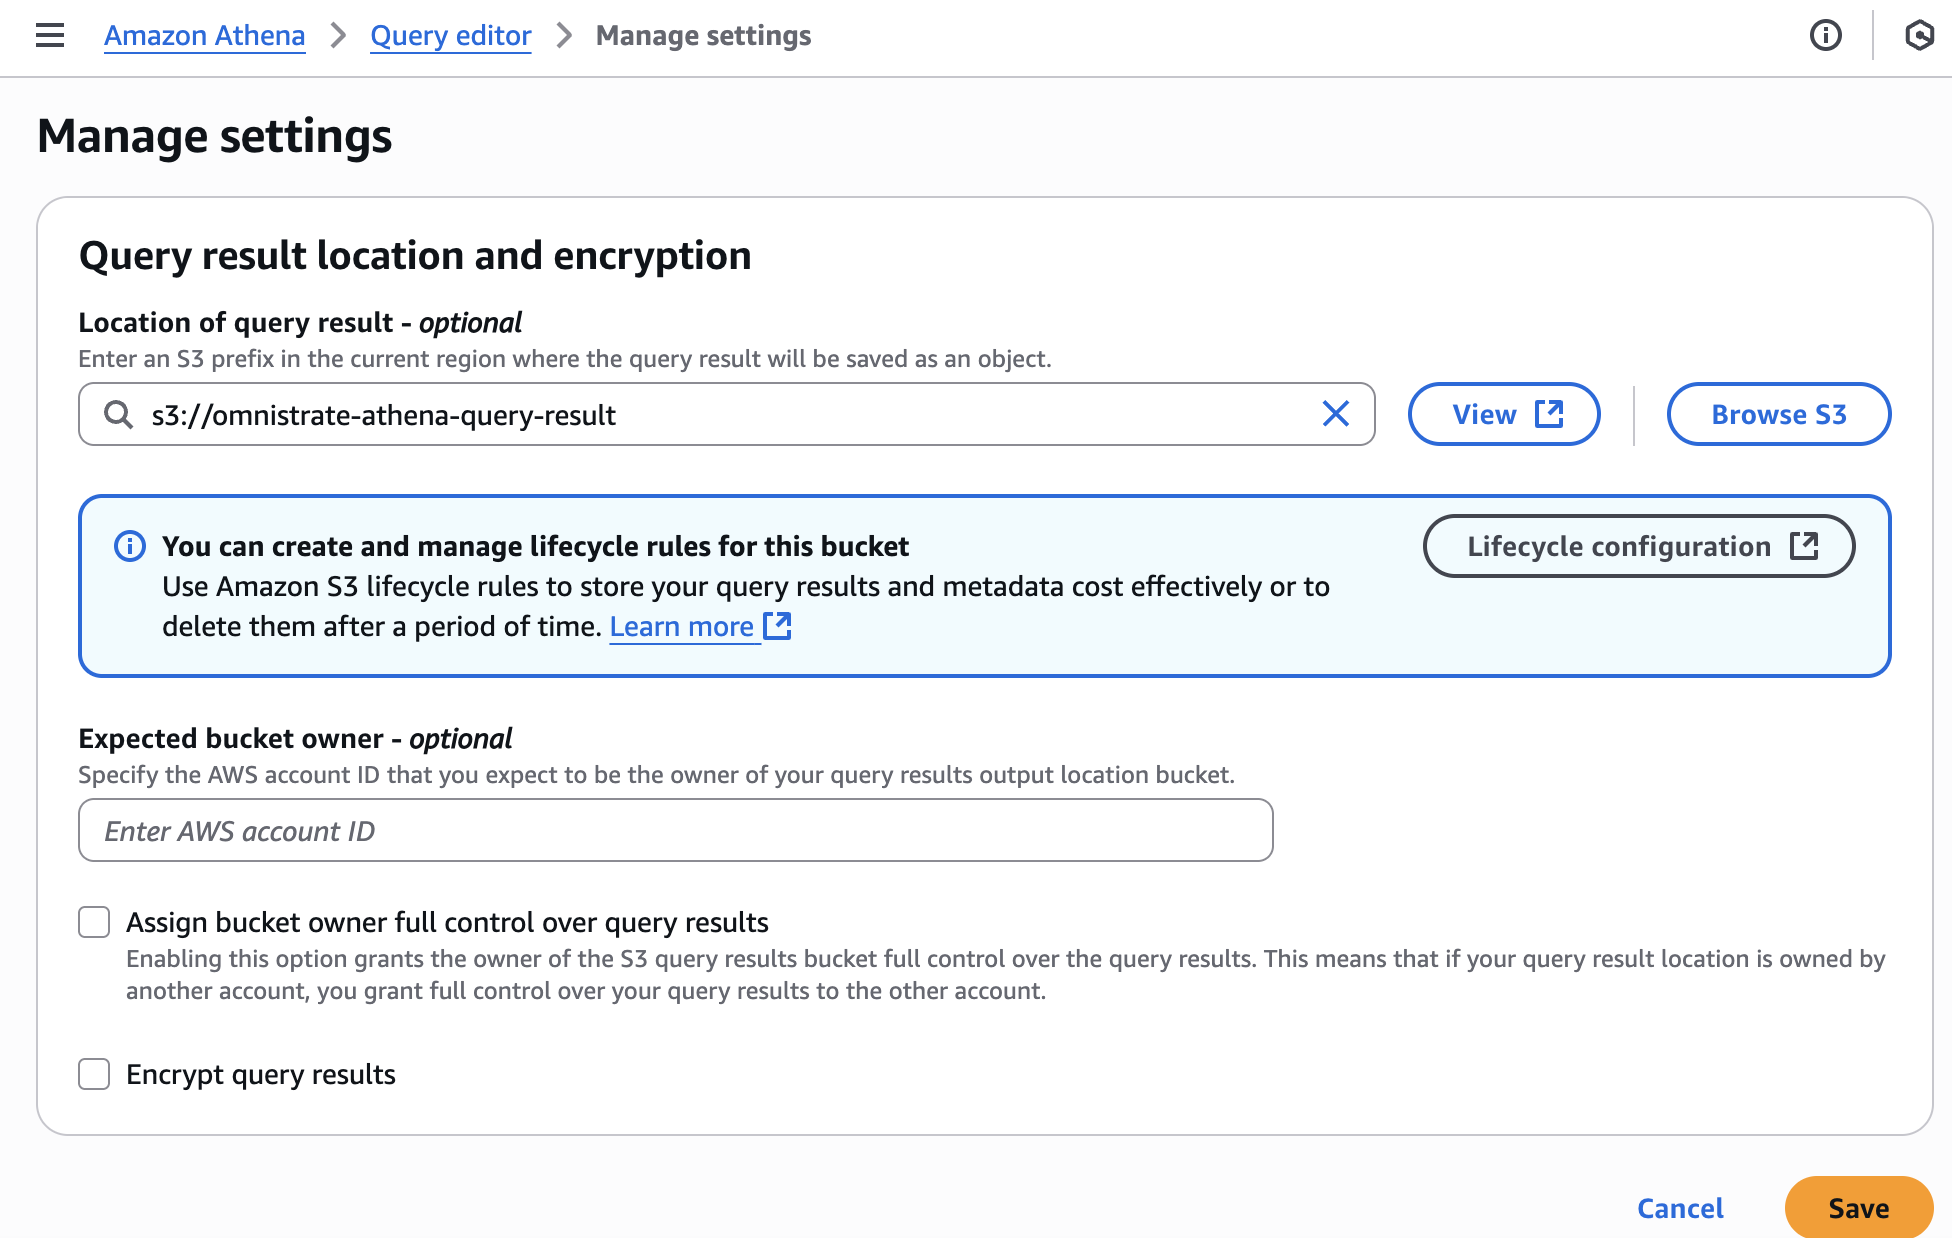Click the info icon in lifecycle rules banner
Image resolution: width=1952 pixels, height=1238 pixels.
pos(130,546)
